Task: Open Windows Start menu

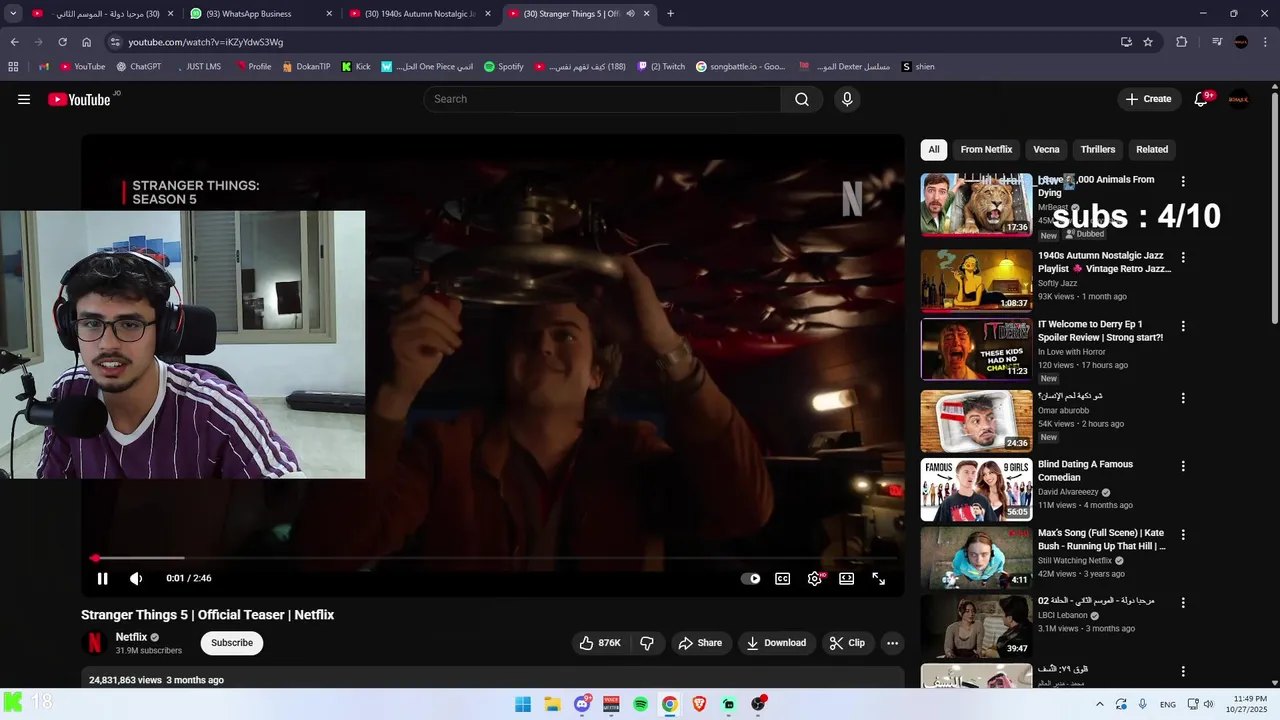Action: [523, 704]
